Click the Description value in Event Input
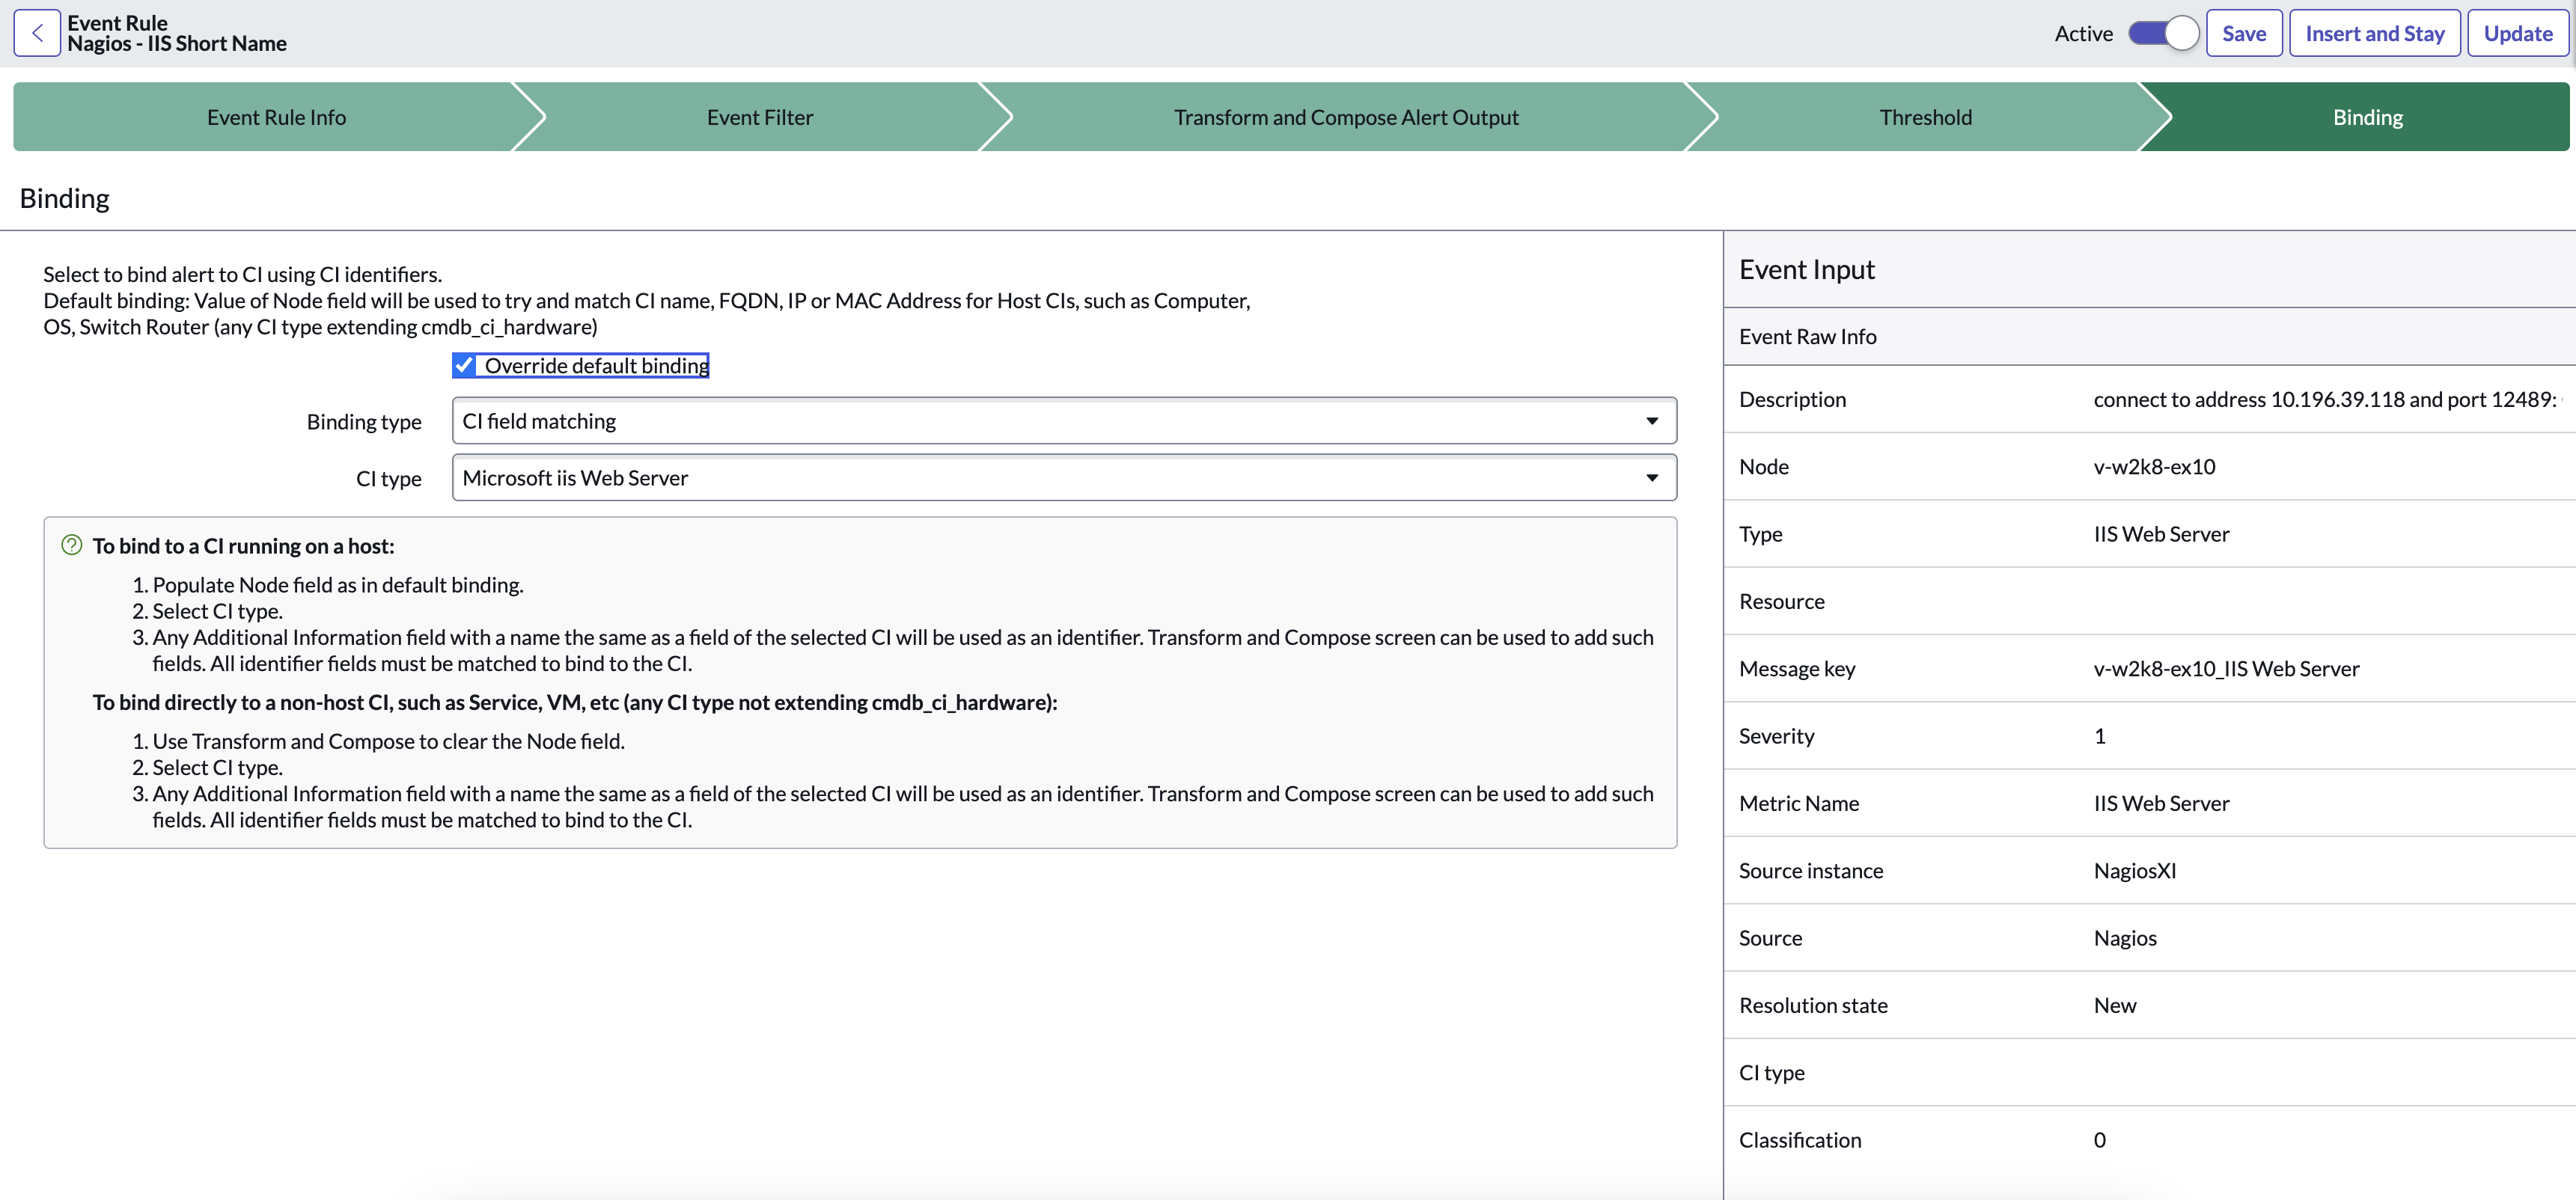 (x=2326, y=399)
